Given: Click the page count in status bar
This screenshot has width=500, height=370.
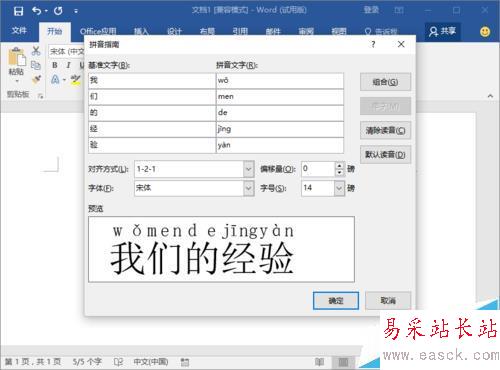Looking at the screenshot, I should click(33, 362).
